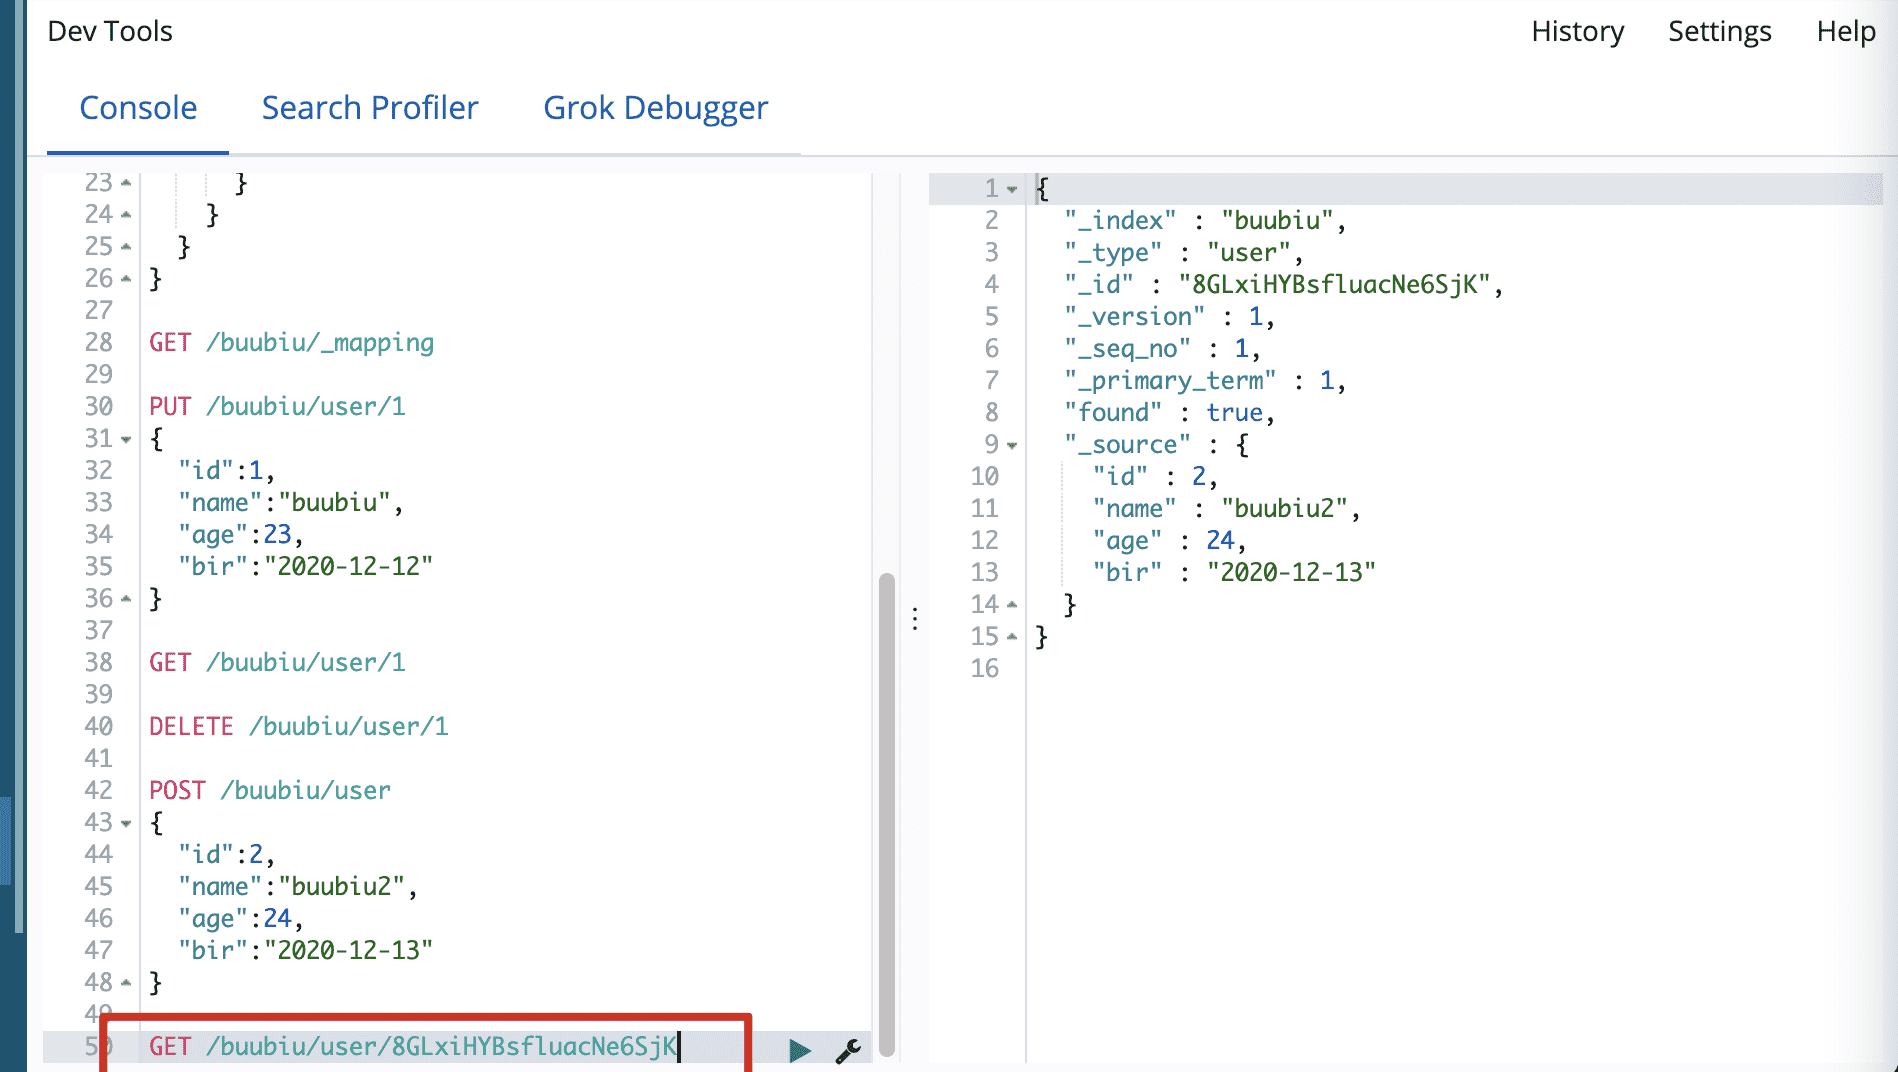Run the request with the green play icon

(x=799, y=1050)
